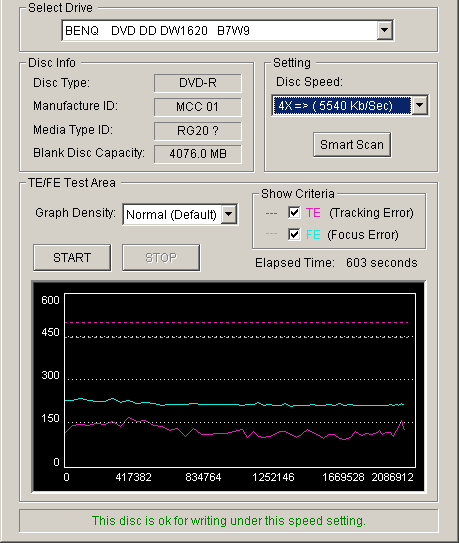
Task: Click the magenta TE dashed legend marker
Action: tap(271, 213)
